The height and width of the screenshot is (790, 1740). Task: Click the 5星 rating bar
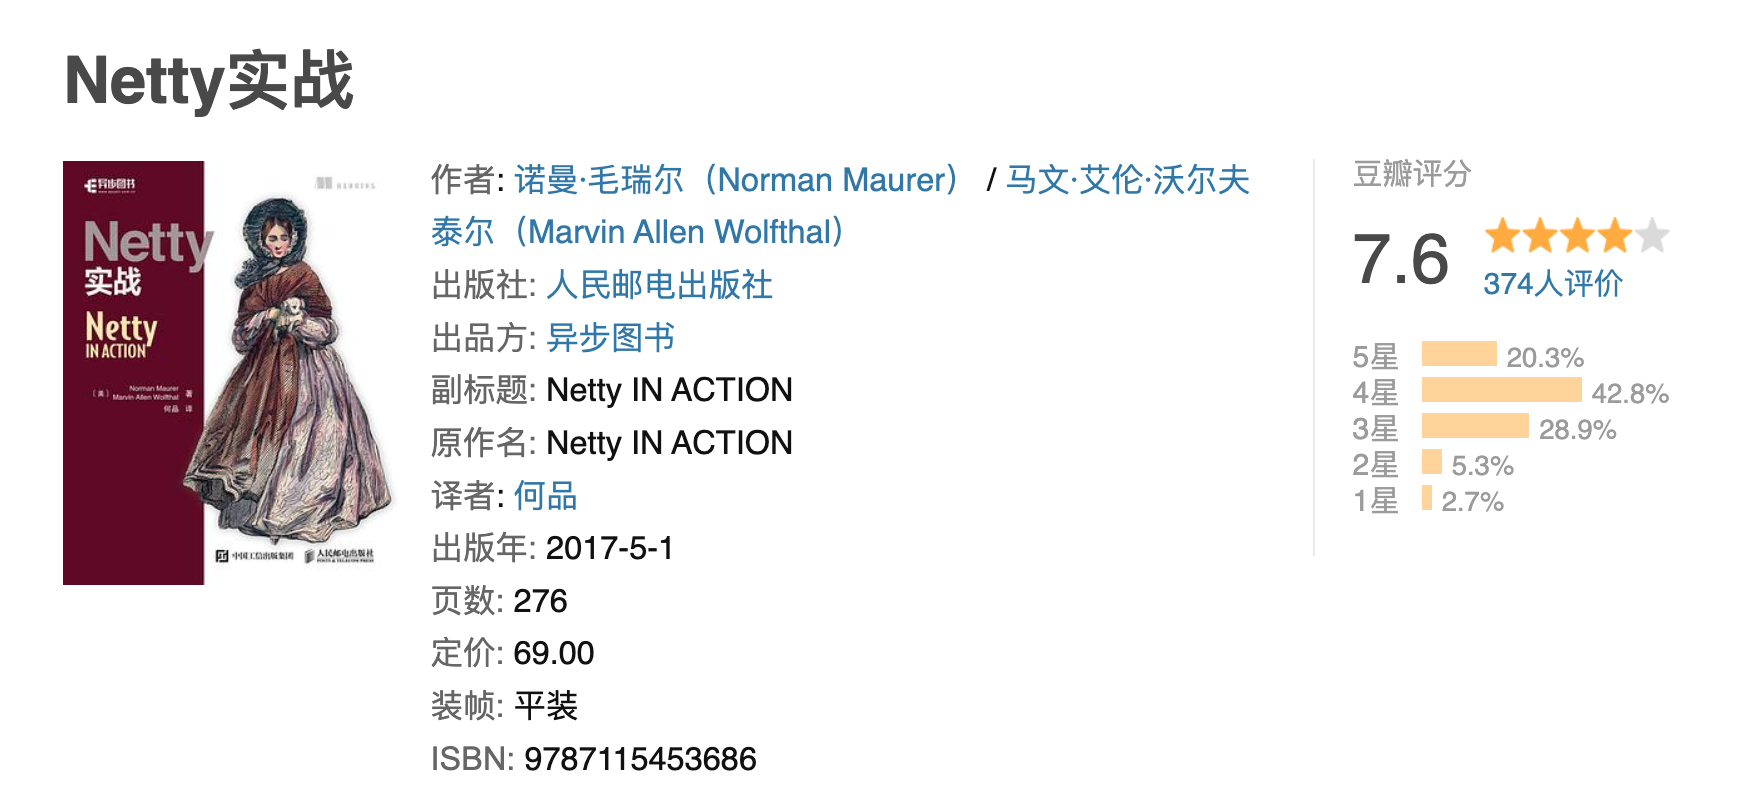tap(1459, 354)
